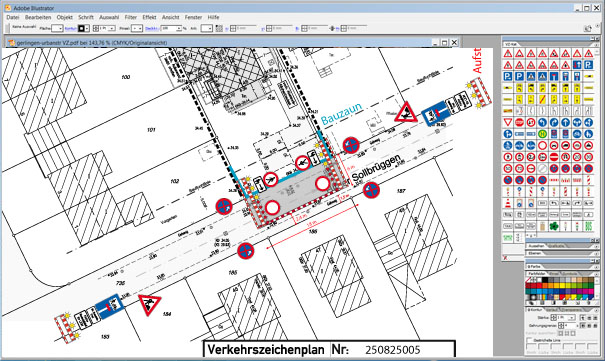Open the Ansicht menu

pos(171,17)
